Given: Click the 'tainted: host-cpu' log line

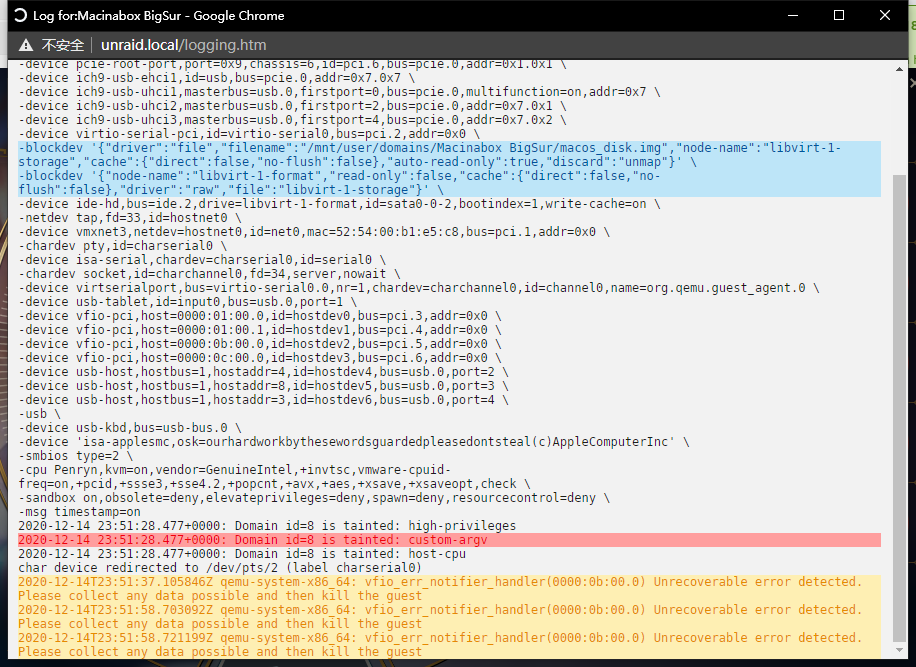Looking at the screenshot, I should tap(242, 554).
